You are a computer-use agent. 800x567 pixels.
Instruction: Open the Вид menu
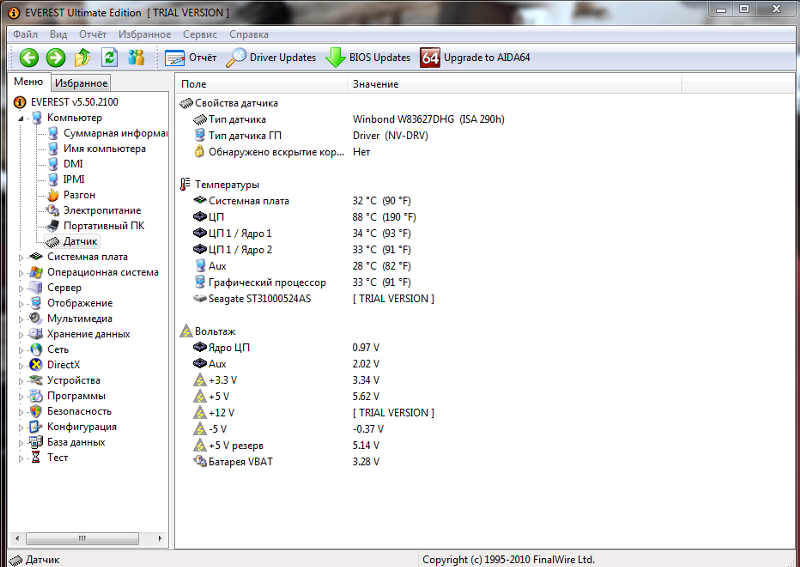pos(59,34)
